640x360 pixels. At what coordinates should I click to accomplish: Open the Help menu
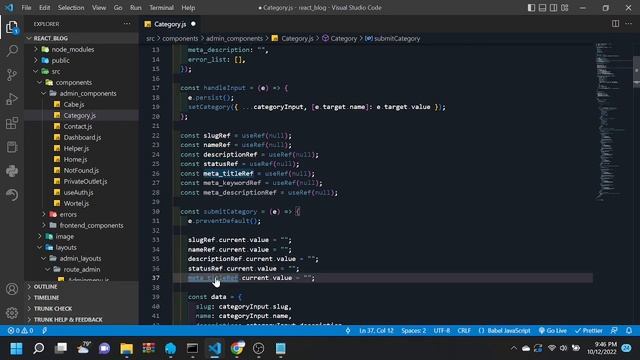(x=188, y=8)
